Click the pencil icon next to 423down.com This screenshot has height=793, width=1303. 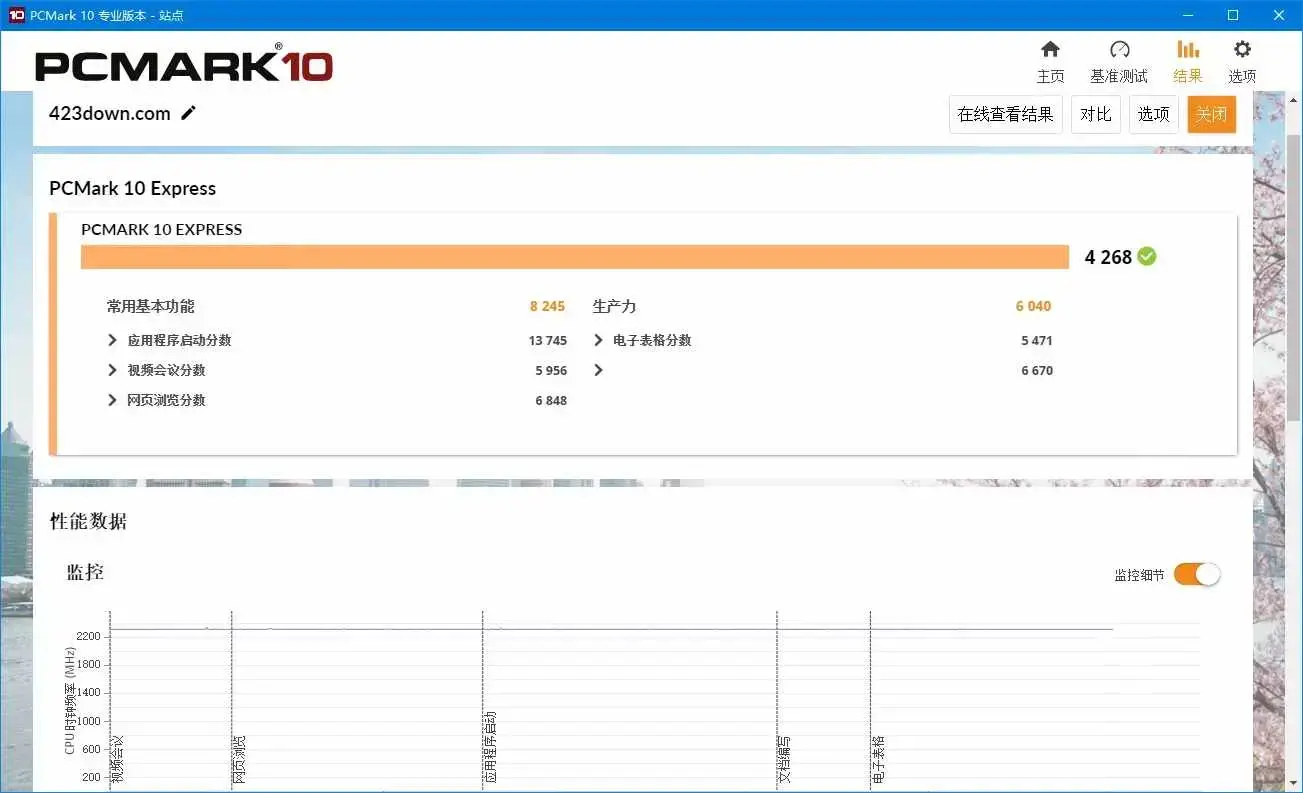(189, 113)
